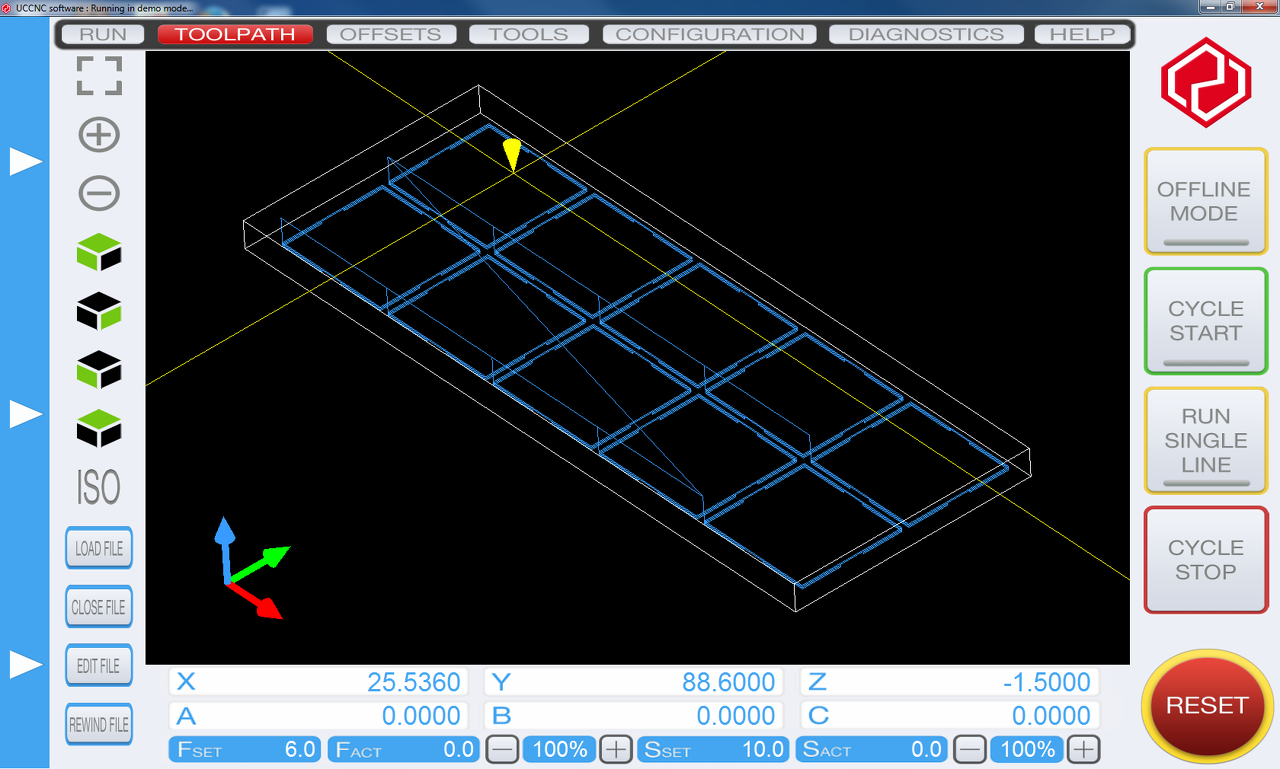Select the TOOLPATH tab
The width and height of the screenshot is (1280, 769).
235,34
